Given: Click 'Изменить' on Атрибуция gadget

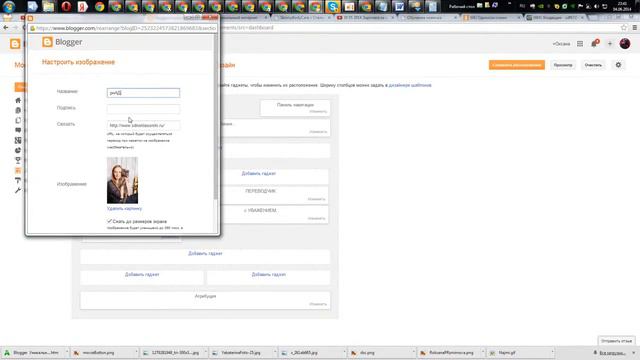Looking at the screenshot, I should point(318,304).
